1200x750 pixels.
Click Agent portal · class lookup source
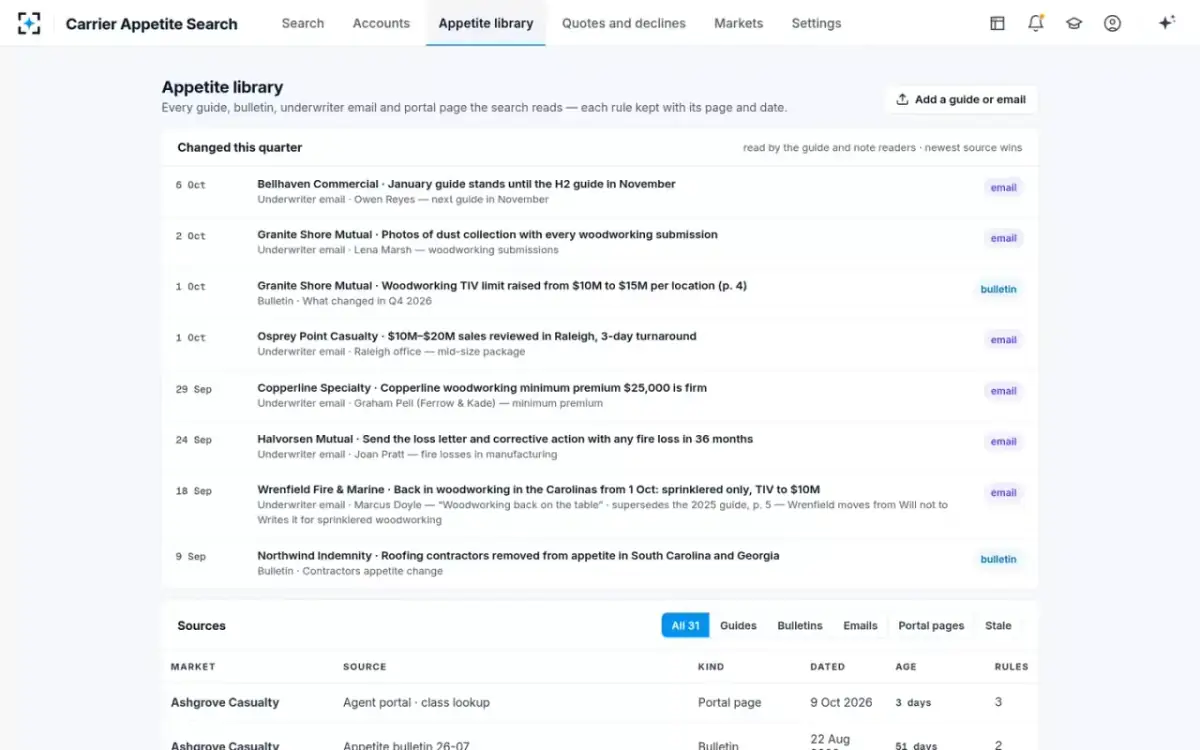point(416,703)
